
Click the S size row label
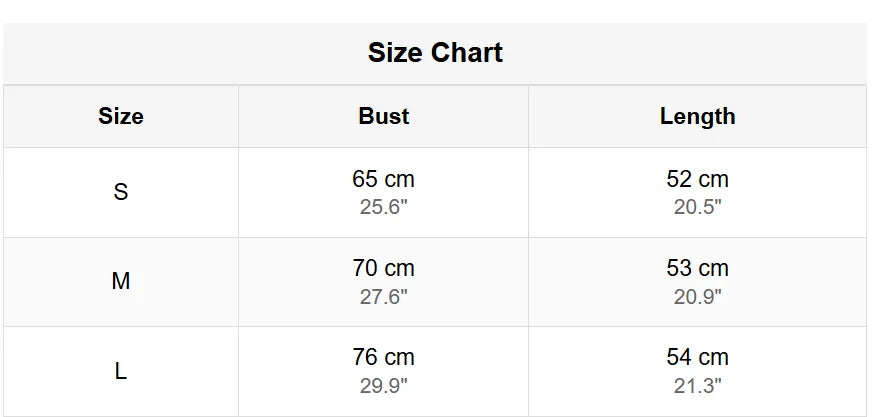[x=121, y=192]
